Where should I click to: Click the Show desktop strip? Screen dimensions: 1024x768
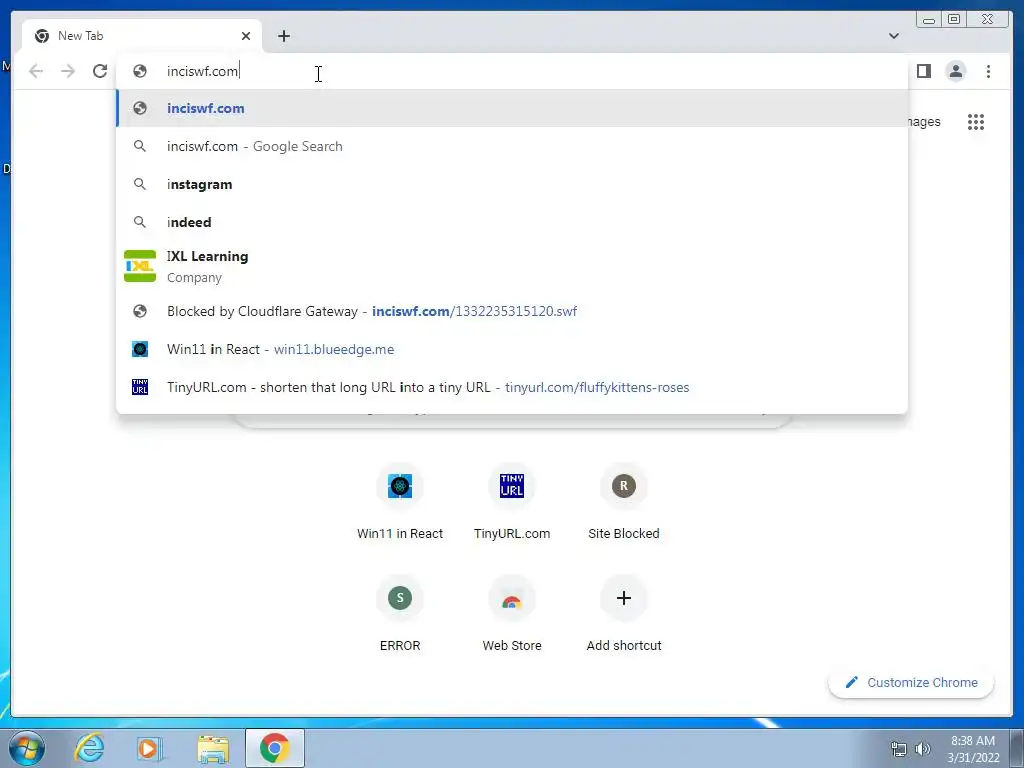tap(1017, 748)
